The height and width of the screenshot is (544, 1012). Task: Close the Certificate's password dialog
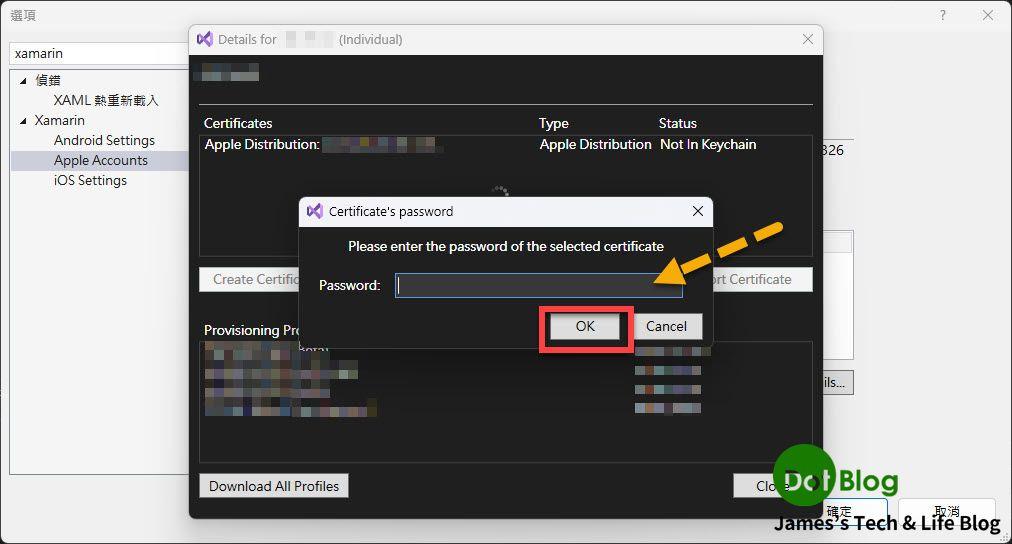coord(698,211)
